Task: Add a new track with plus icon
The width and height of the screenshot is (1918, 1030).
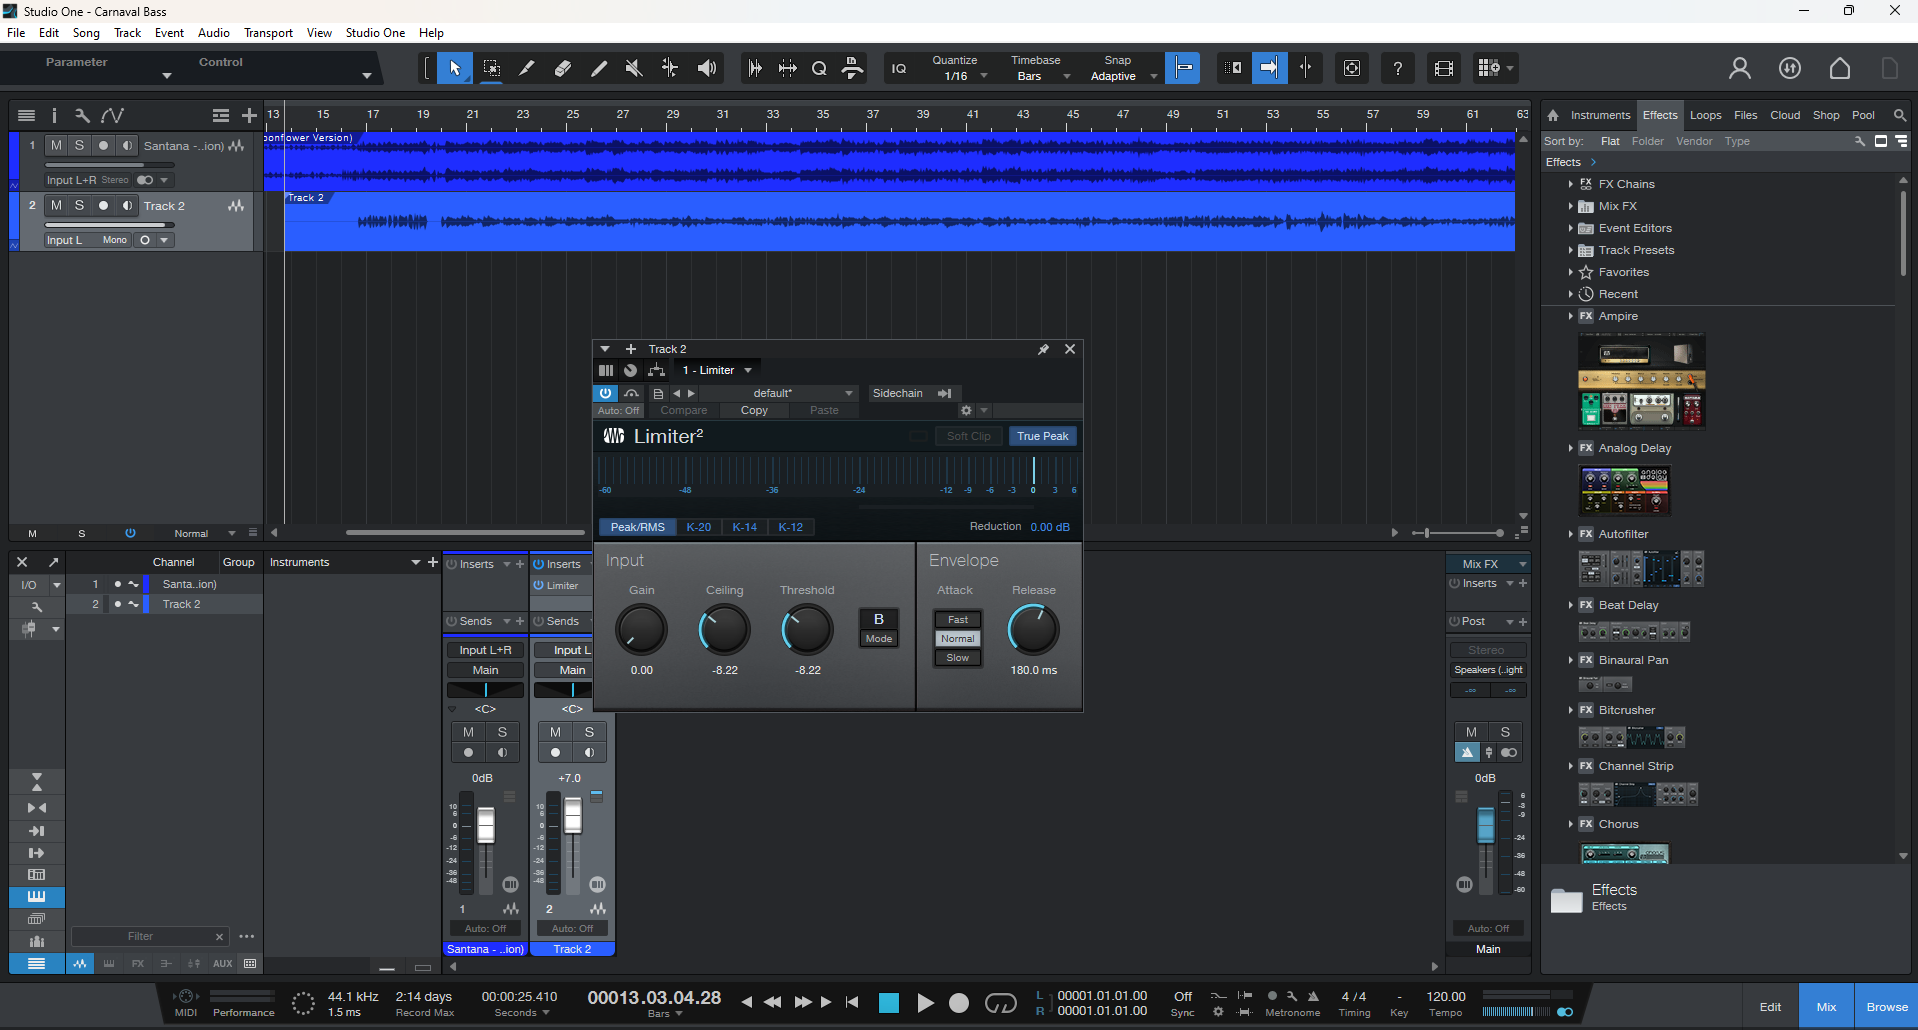Action: click(250, 116)
